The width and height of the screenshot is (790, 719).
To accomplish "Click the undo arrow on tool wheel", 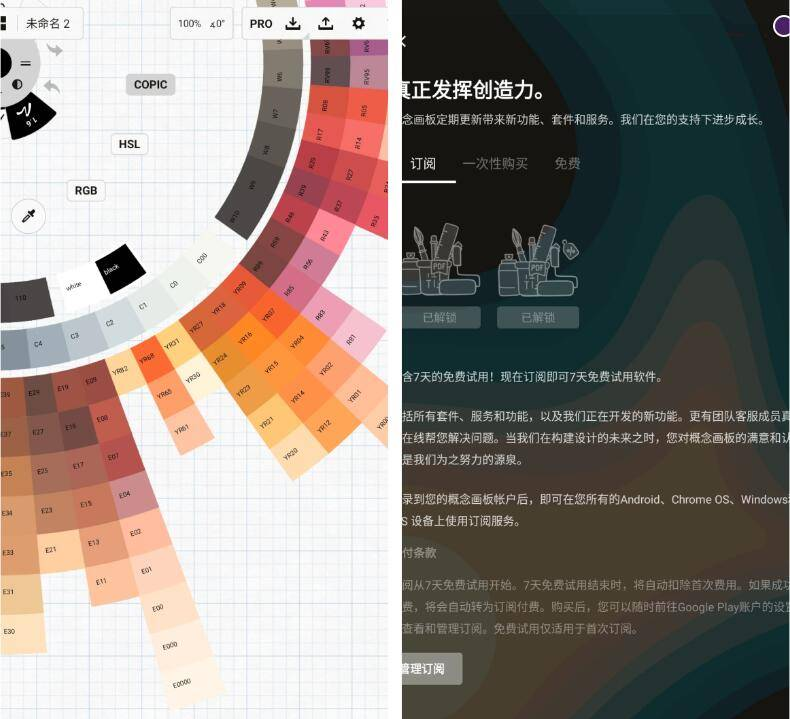I will [x=52, y=86].
